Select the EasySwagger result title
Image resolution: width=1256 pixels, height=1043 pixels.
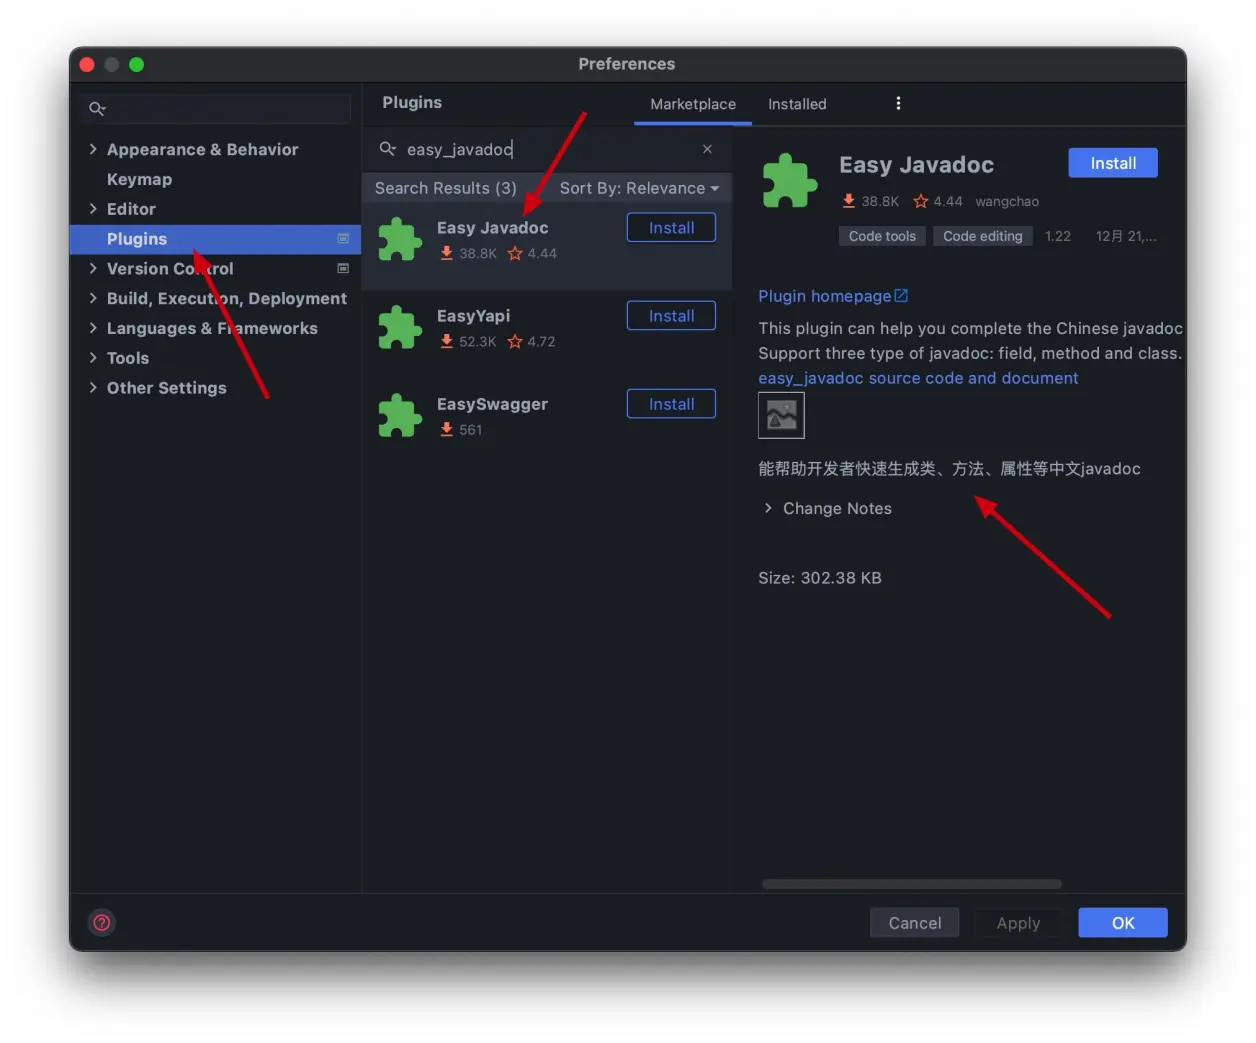coord(492,404)
